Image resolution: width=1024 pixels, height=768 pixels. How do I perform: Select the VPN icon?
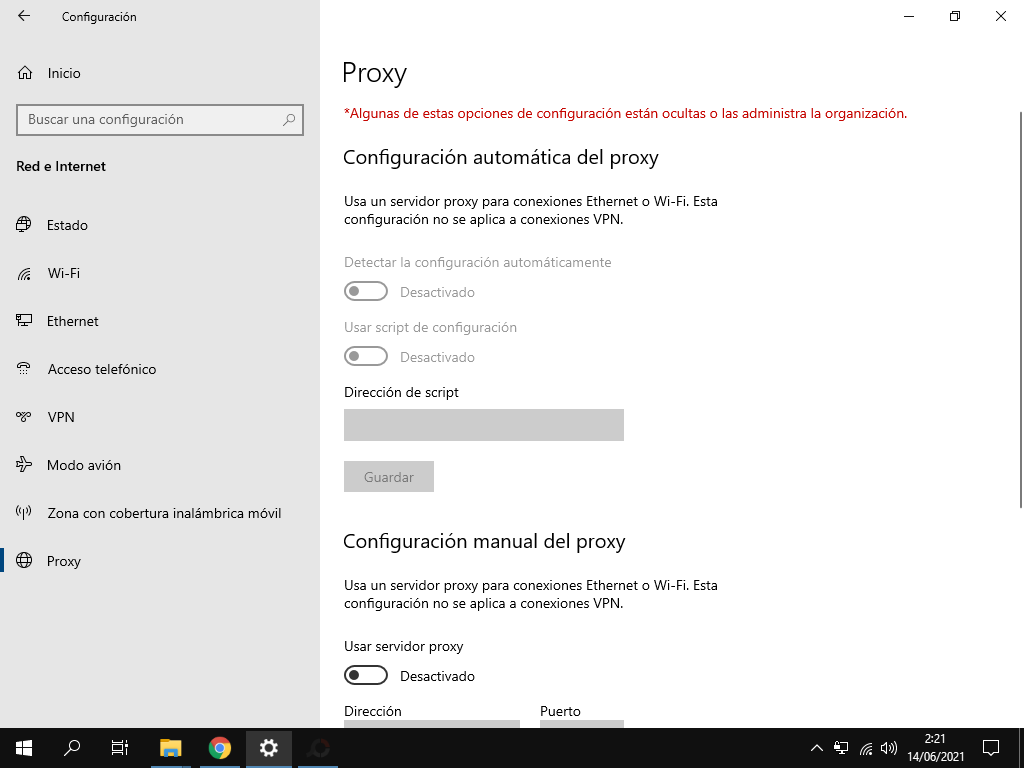[24, 417]
